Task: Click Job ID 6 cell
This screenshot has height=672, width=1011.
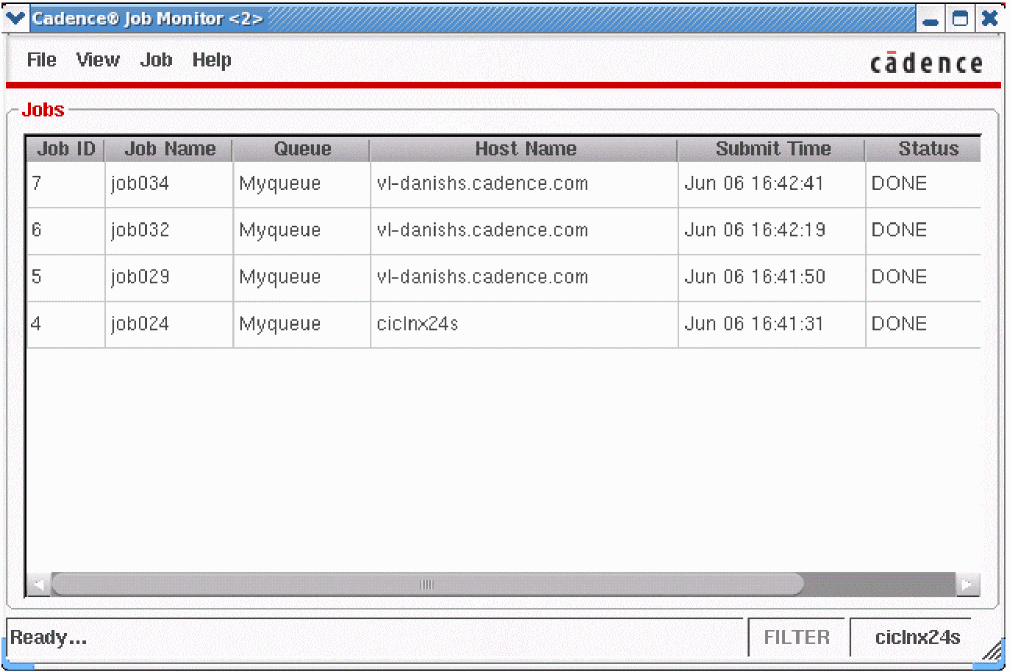Action: pyautogui.click(x=66, y=231)
